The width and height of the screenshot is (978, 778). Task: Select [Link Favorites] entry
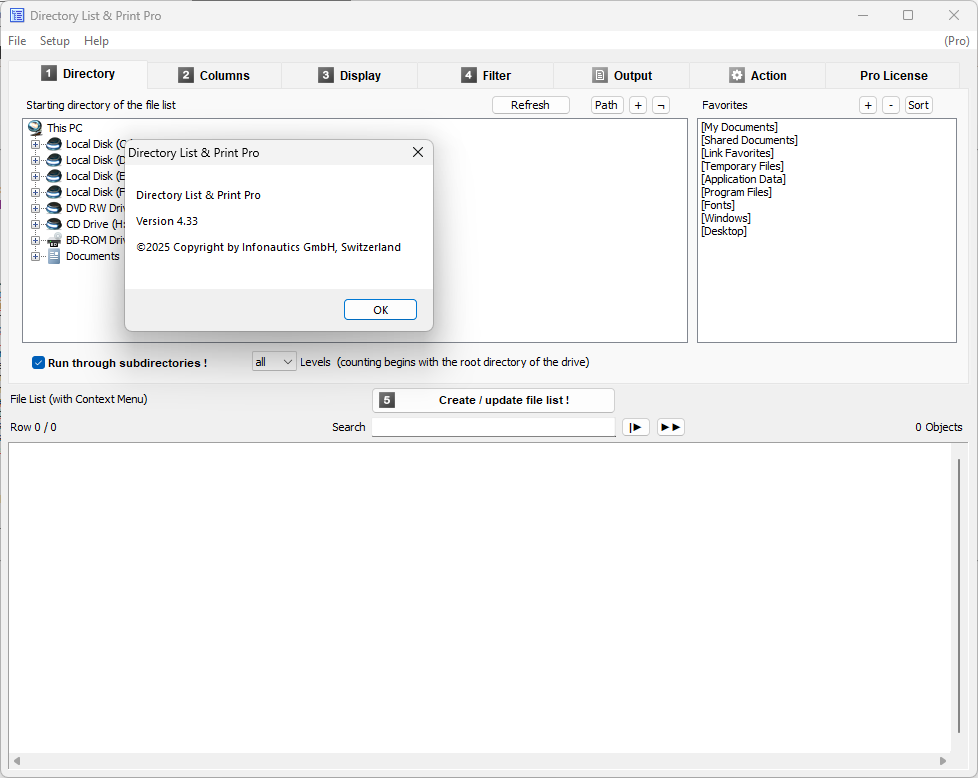[x=737, y=153]
